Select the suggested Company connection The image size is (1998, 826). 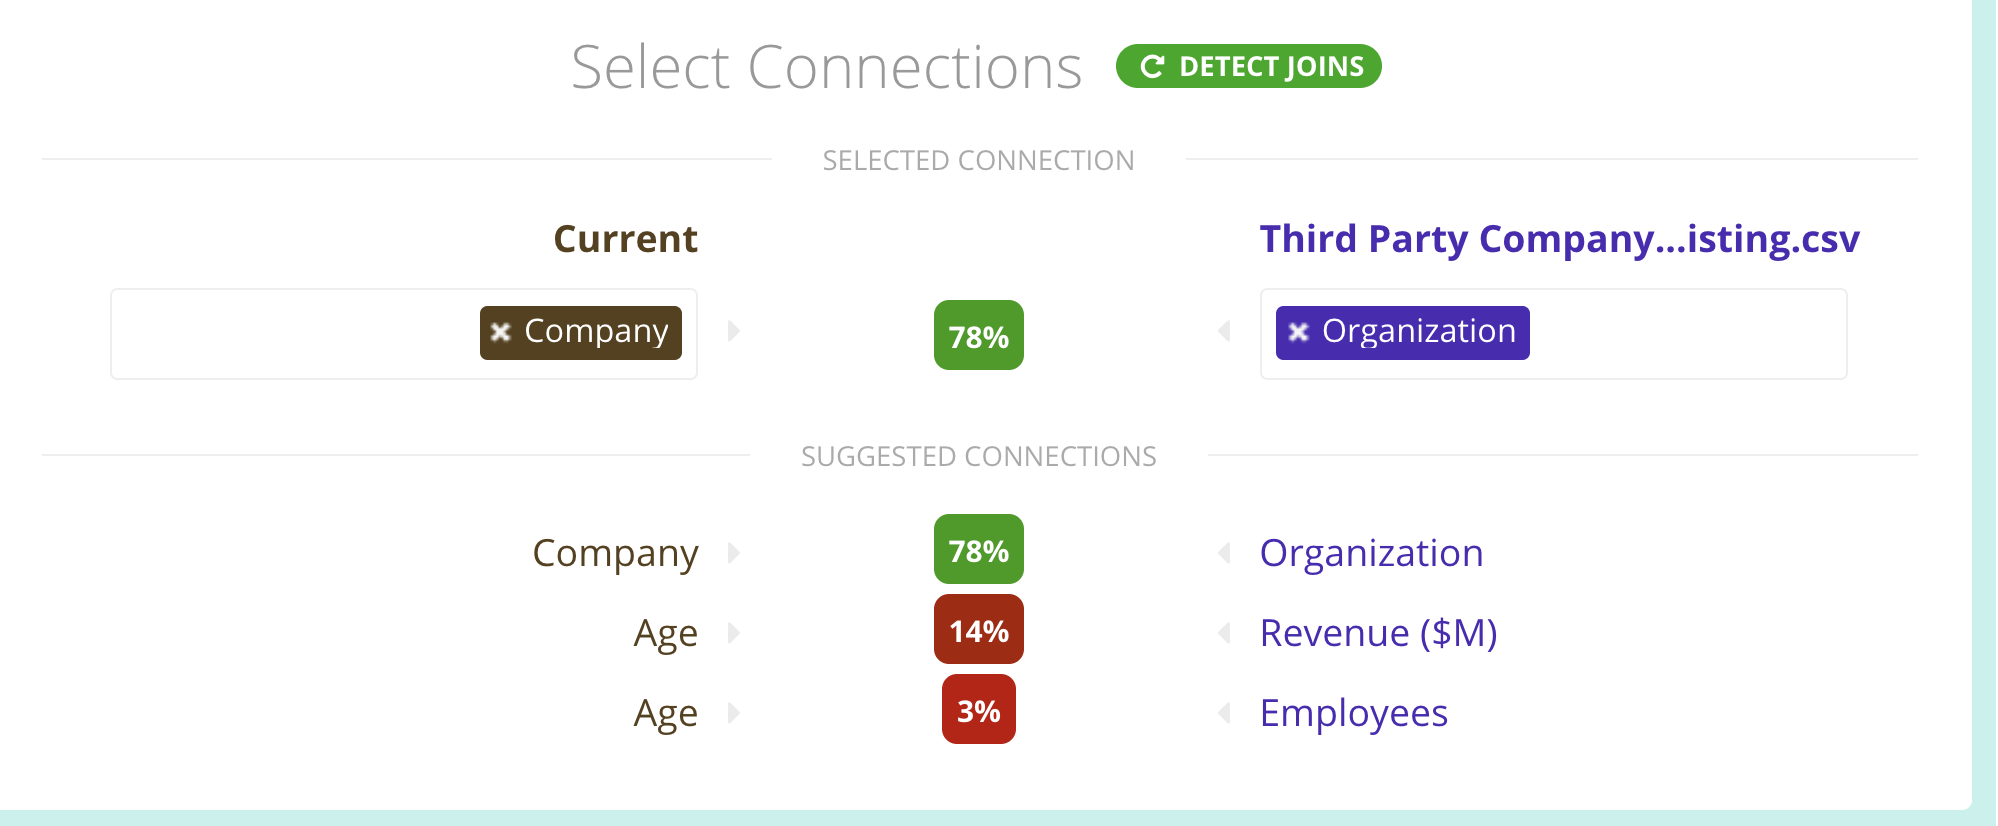[x=615, y=553]
